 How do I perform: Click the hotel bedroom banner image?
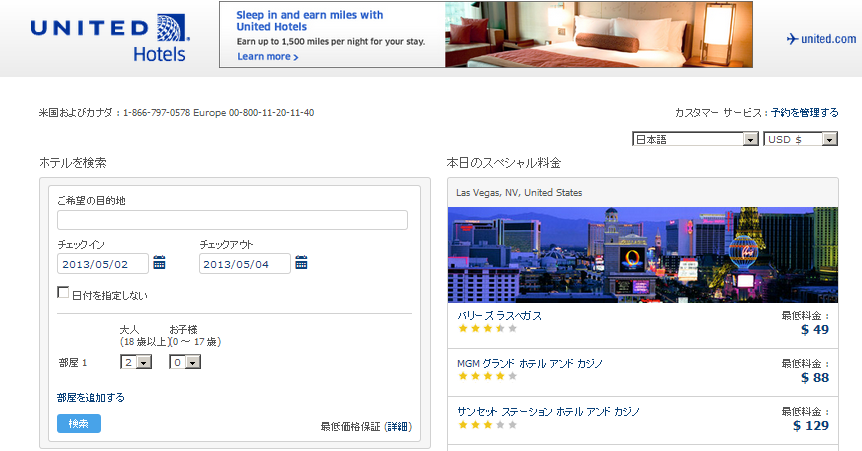(599, 35)
